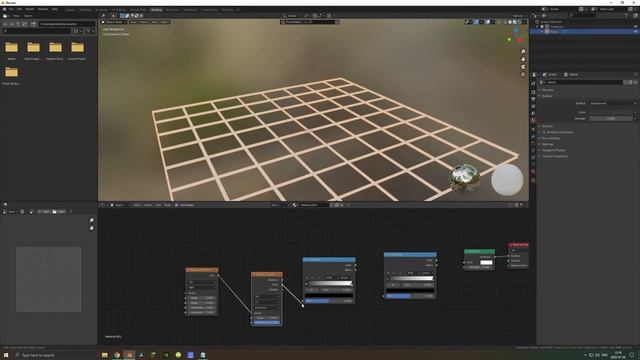
Task: Open the Scene properties tab icon
Action: [x=533, y=113]
